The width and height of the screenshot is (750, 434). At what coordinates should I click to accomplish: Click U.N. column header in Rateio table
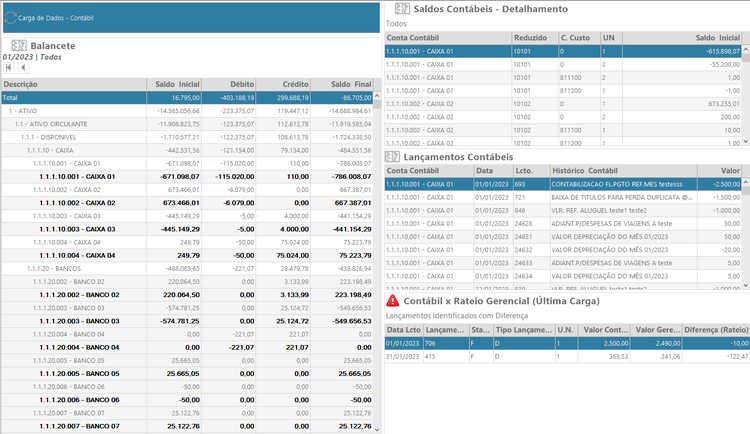[x=566, y=330]
